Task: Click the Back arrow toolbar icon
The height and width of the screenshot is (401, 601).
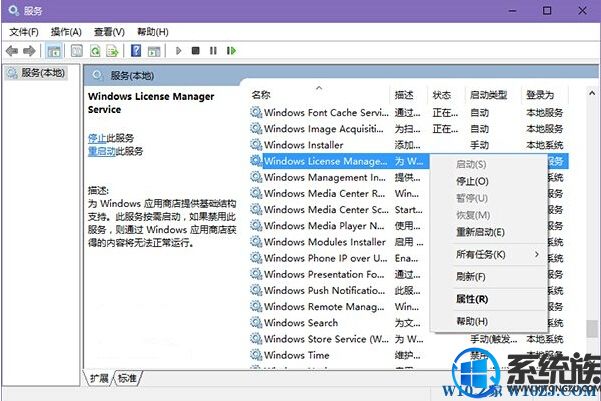Action: [12, 51]
